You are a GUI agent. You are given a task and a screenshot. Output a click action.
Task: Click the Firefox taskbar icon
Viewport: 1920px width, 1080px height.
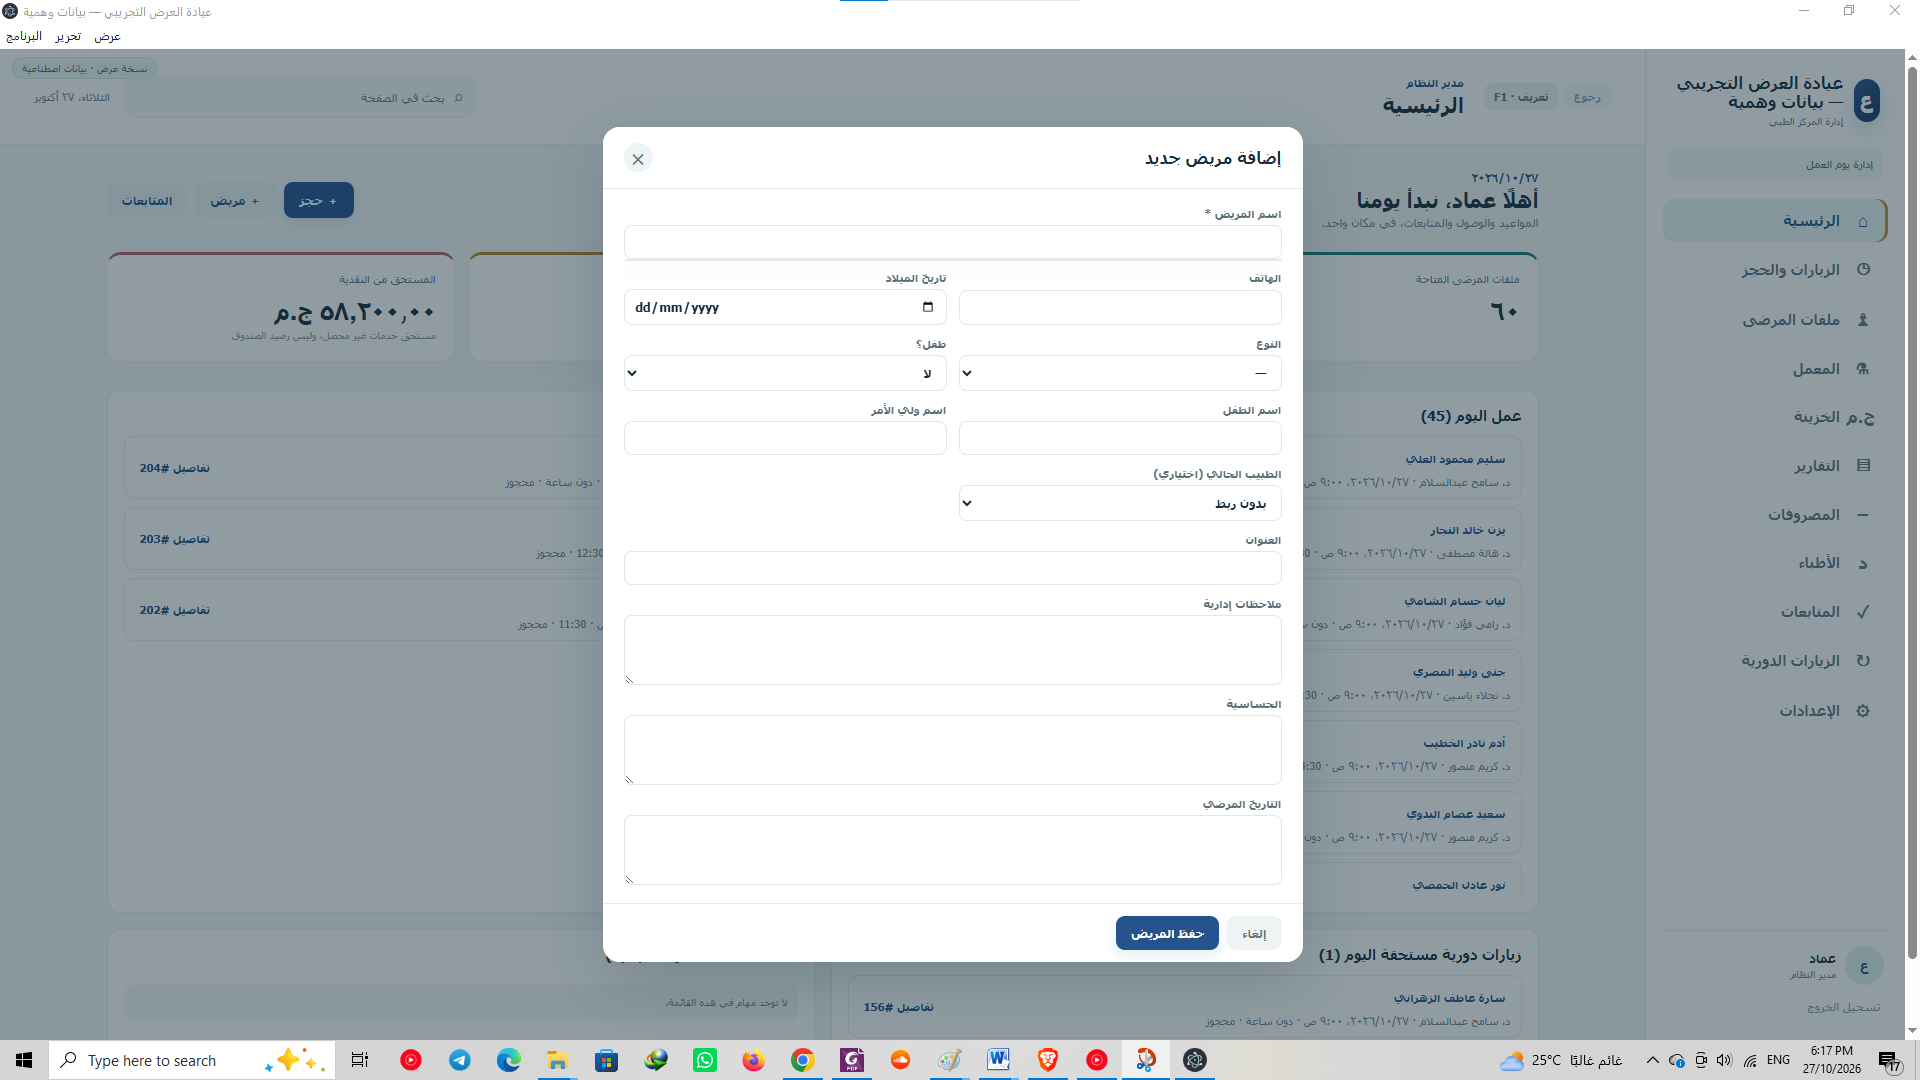[x=754, y=1060]
